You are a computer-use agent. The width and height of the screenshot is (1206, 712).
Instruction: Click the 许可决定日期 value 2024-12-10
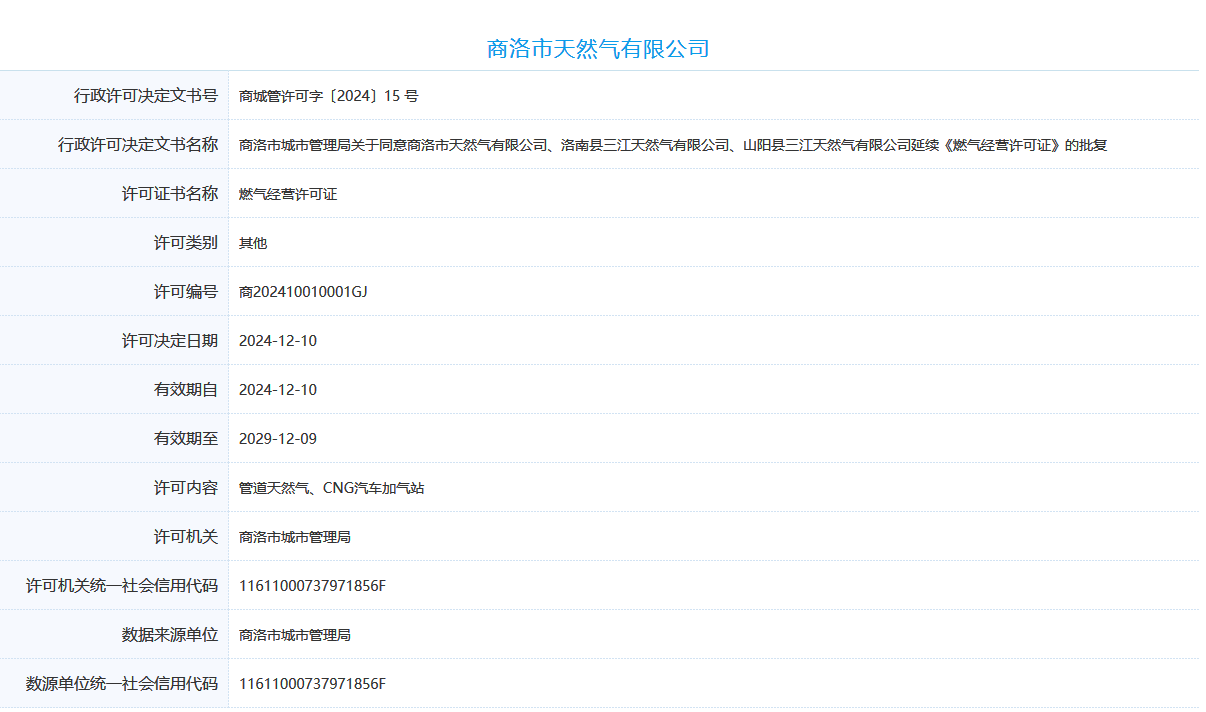278,341
